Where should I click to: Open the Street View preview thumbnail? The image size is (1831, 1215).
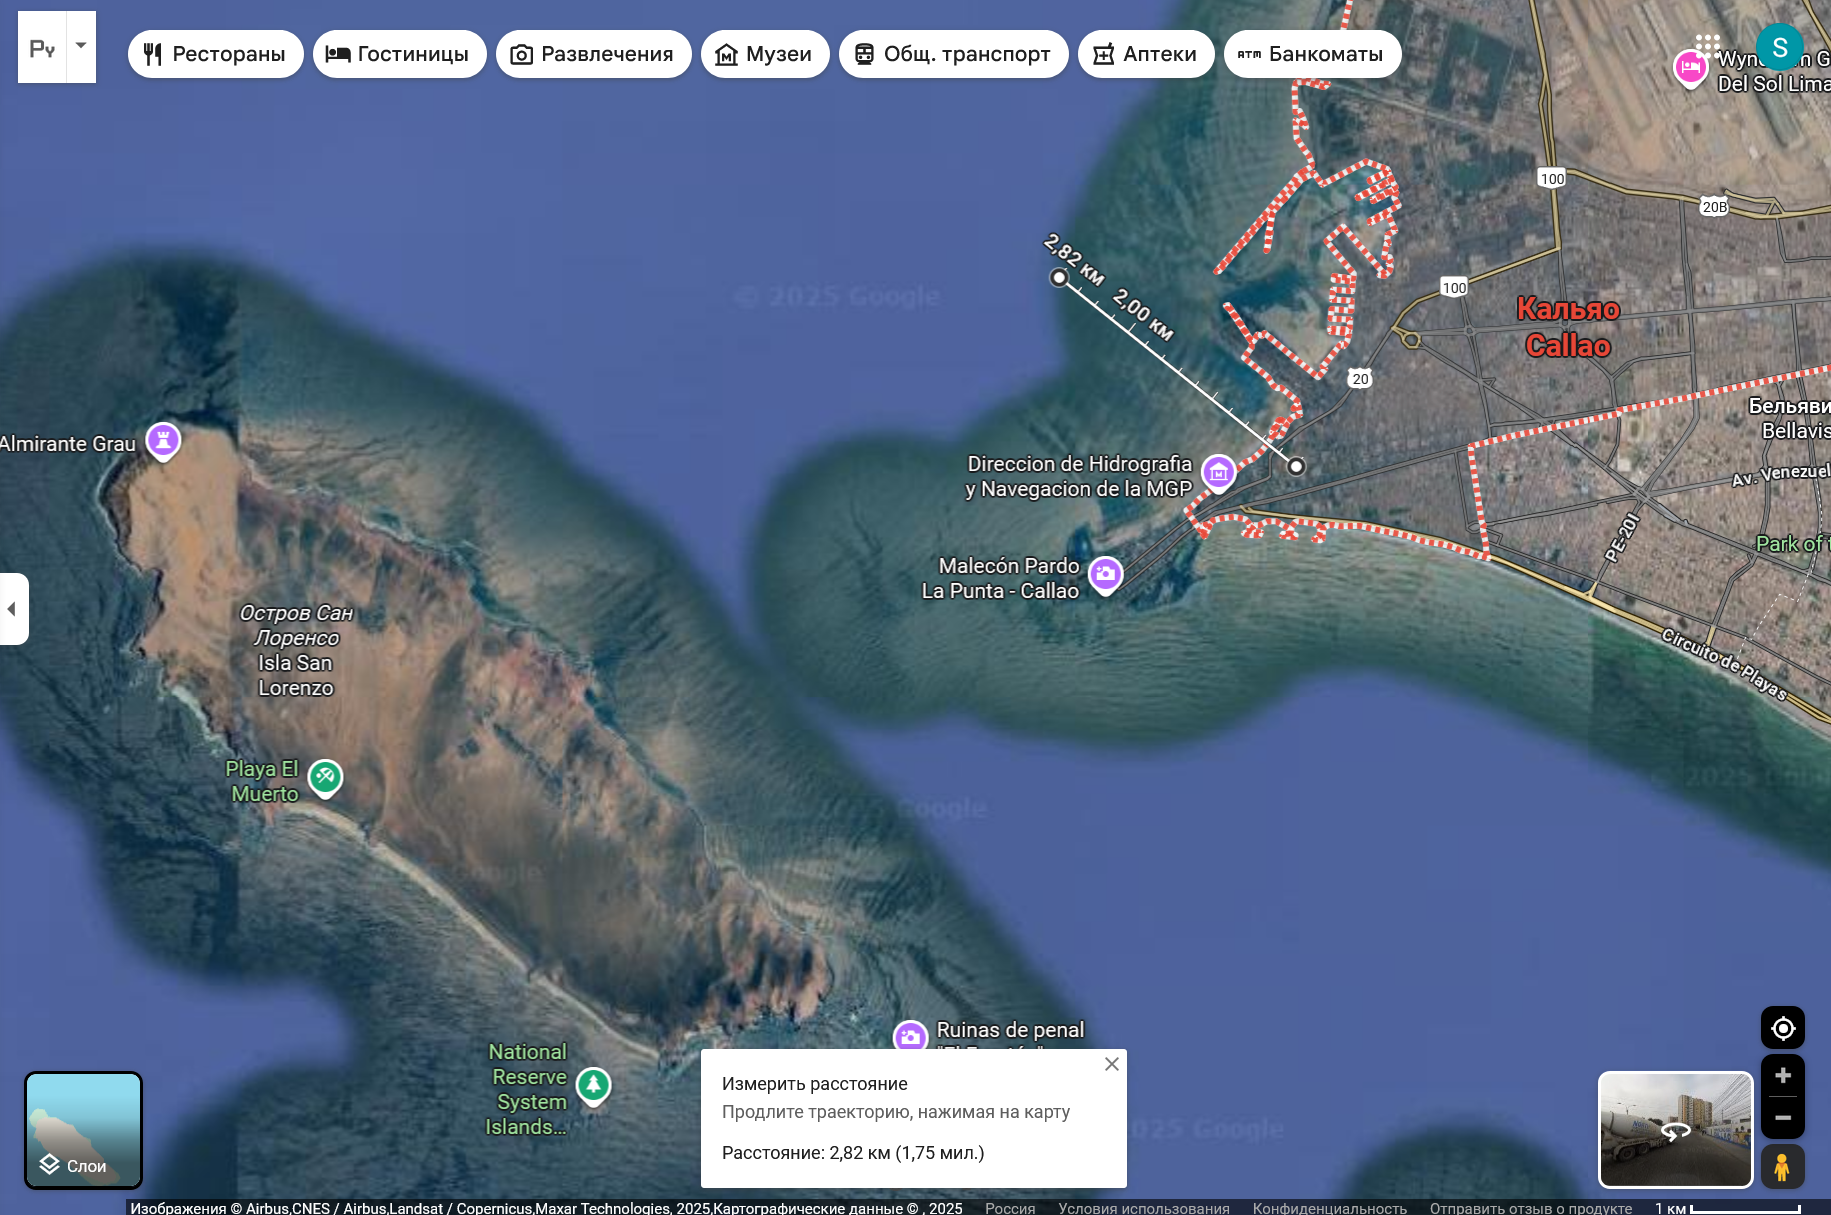[1675, 1130]
